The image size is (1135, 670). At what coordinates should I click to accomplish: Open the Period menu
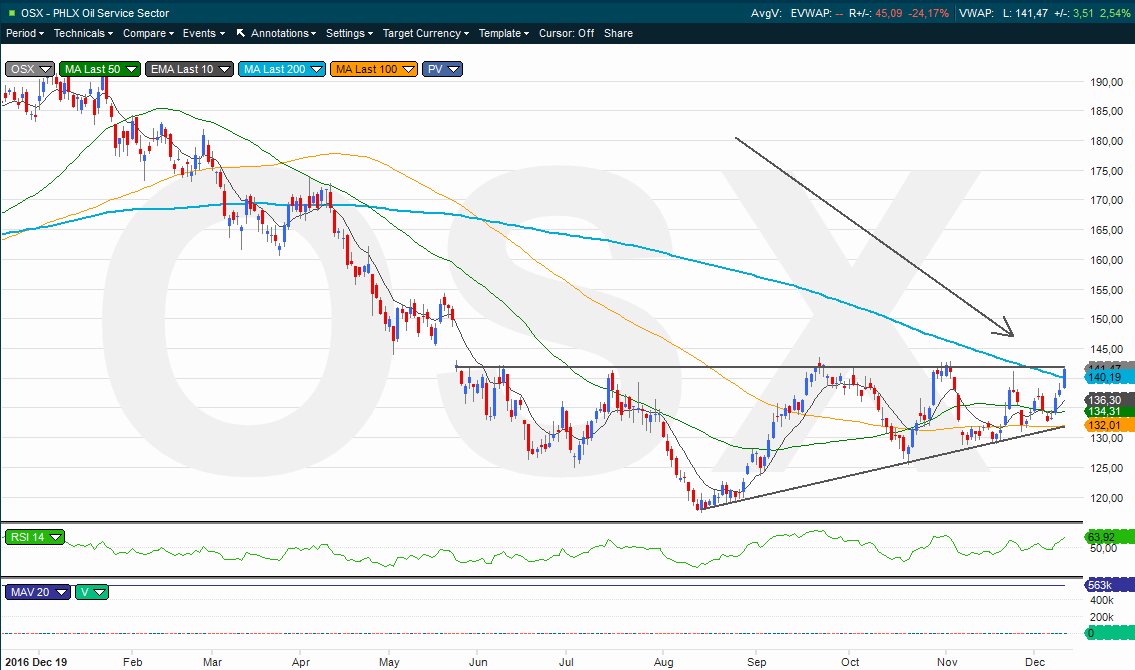25,33
